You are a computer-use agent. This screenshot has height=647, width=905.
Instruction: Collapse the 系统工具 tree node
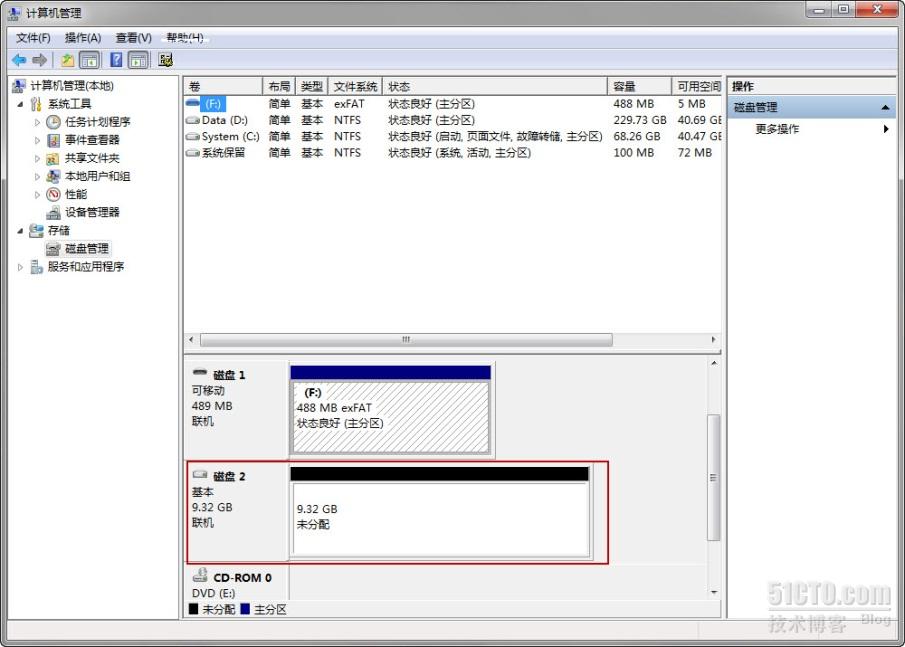[20, 104]
